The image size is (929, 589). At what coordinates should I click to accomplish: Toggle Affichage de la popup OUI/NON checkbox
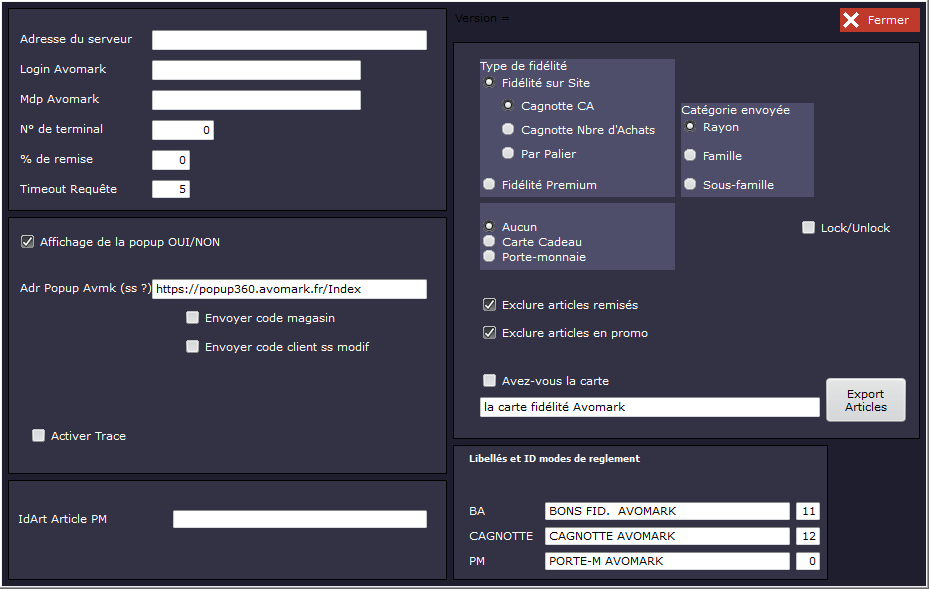coord(27,242)
